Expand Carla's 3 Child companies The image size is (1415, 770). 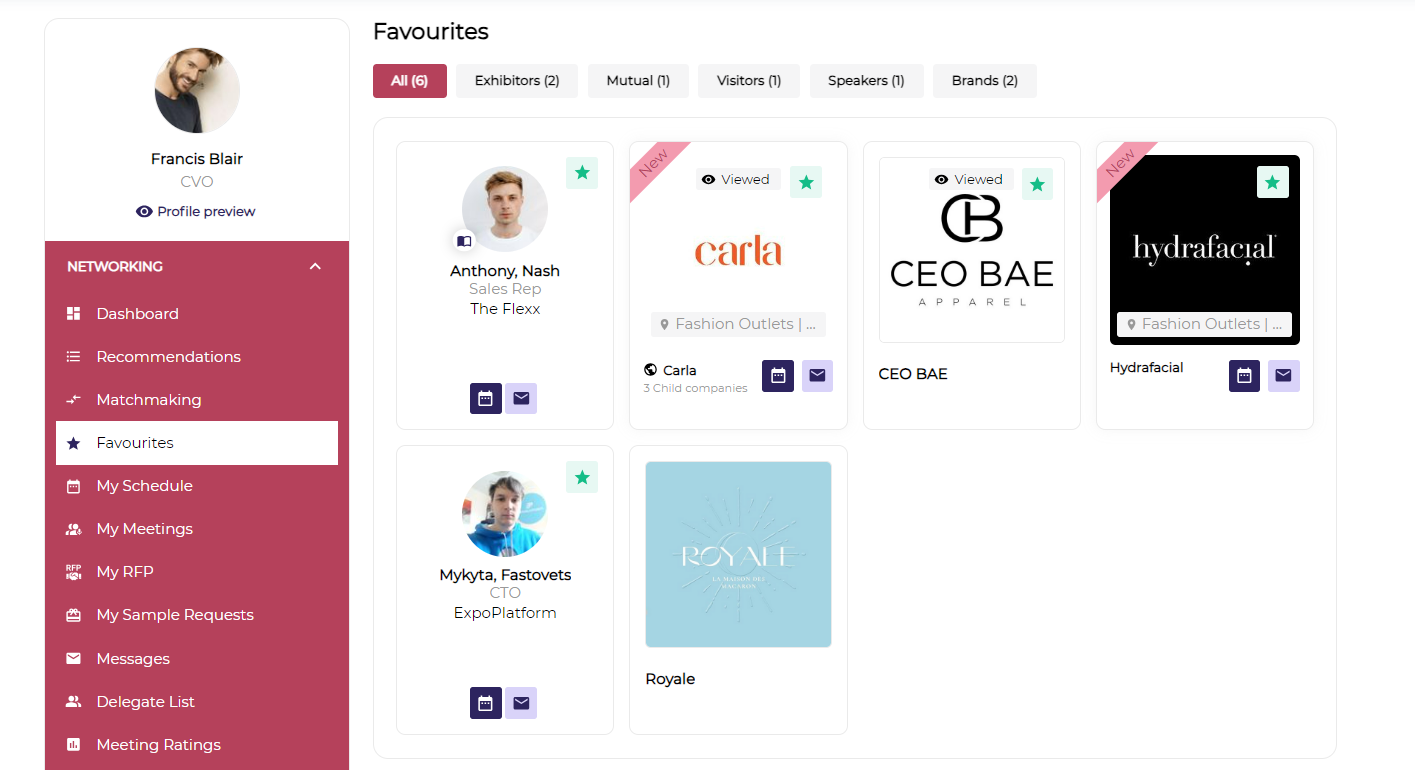(x=695, y=388)
